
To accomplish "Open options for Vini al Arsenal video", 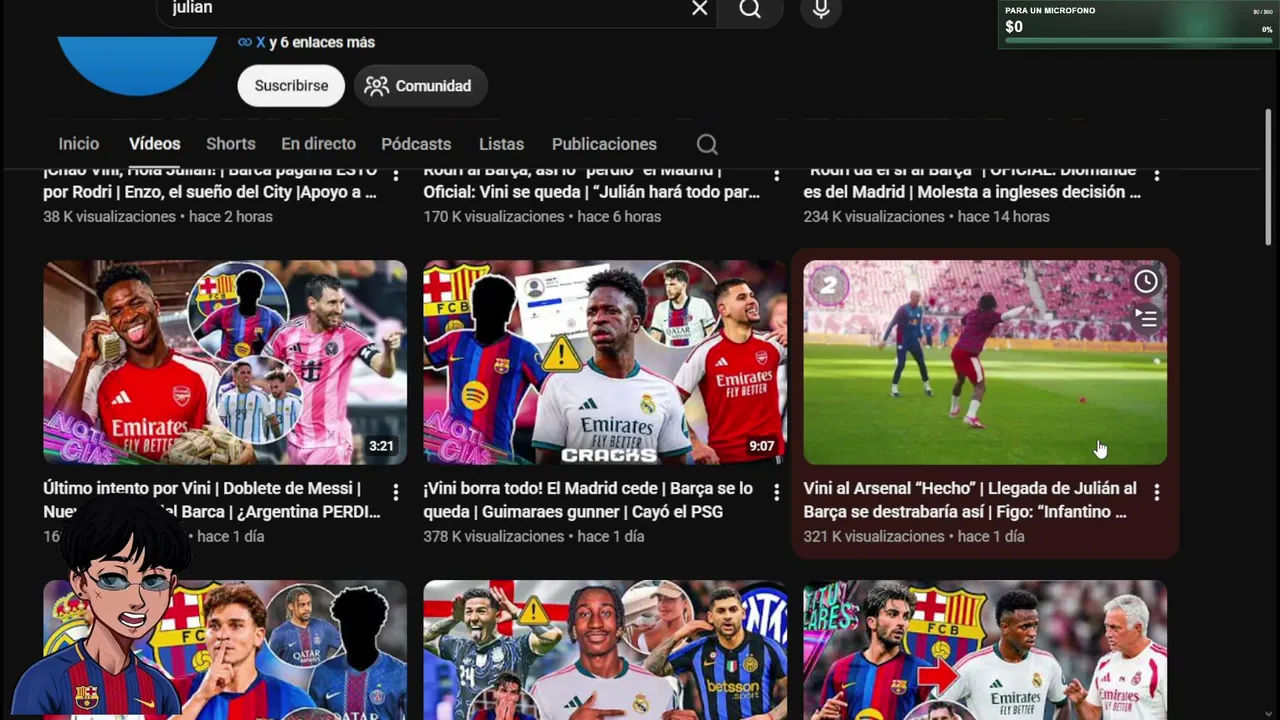I will pos(1157,492).
